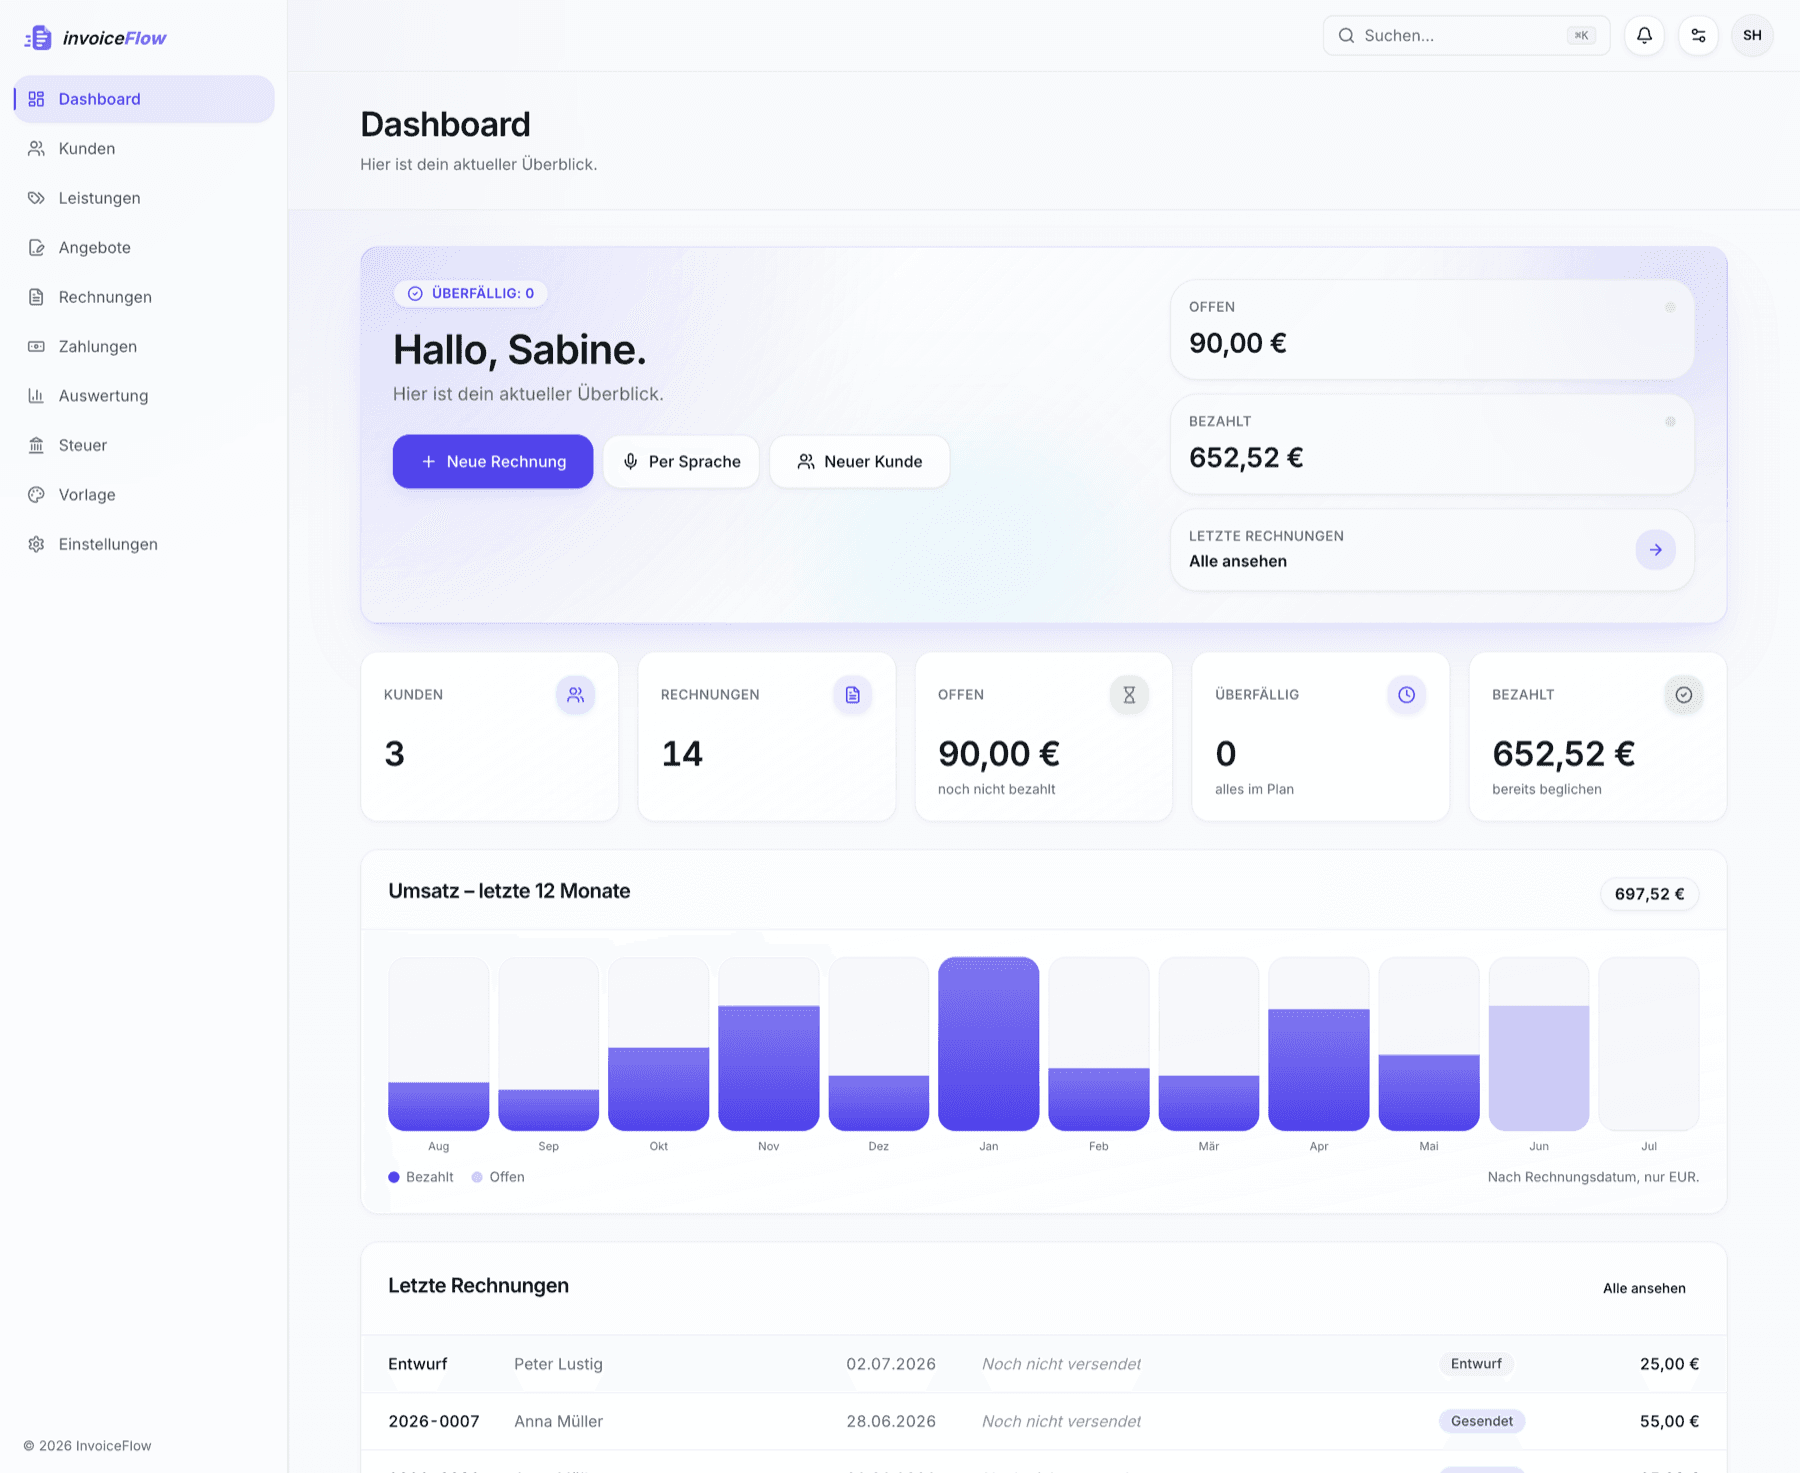Click the Angebote edit icon in sidebar

pyautogui.click(x=36, y=247)
